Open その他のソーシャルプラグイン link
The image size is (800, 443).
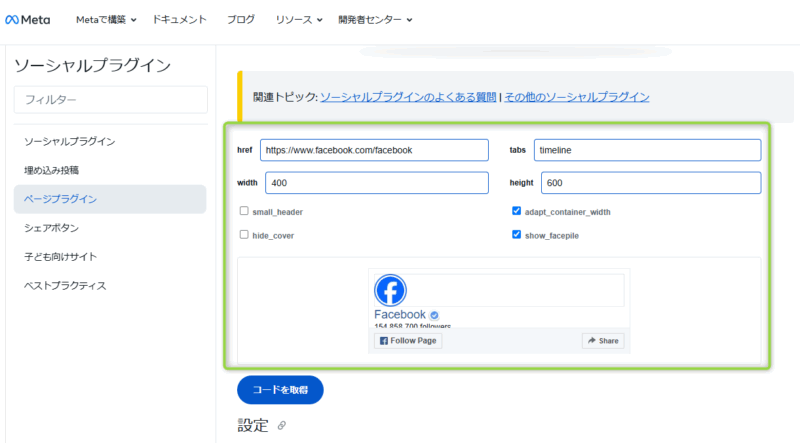577,97
